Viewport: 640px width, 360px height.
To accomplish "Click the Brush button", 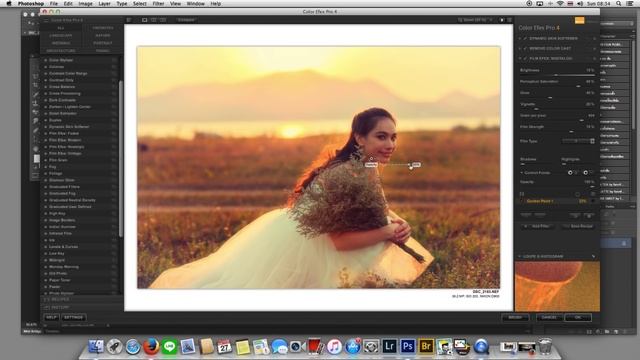I will (515, 317).
